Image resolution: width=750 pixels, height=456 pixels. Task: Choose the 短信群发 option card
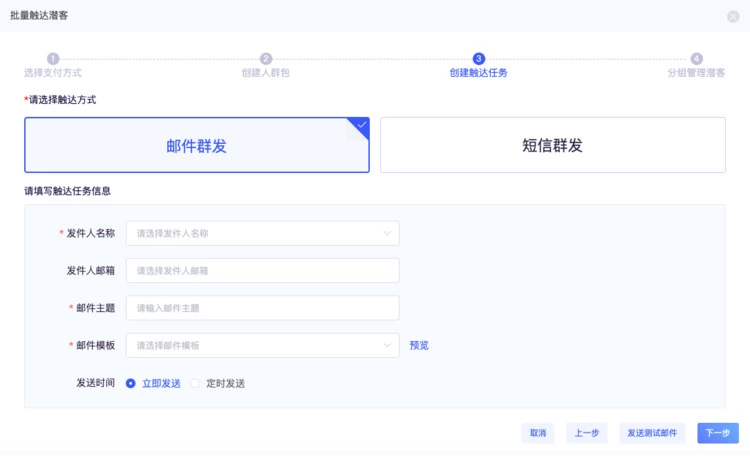(x=552, y=146)
